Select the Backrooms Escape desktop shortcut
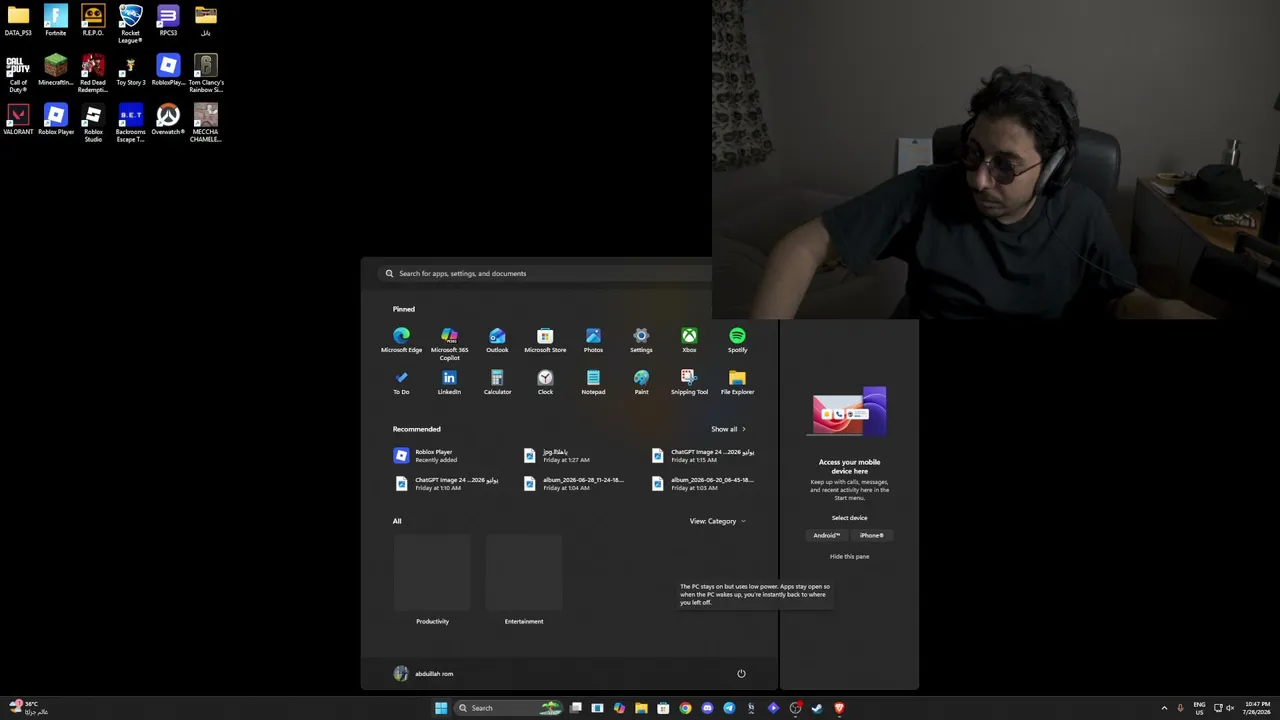1280x720 pixels. [x=130, y=123]
